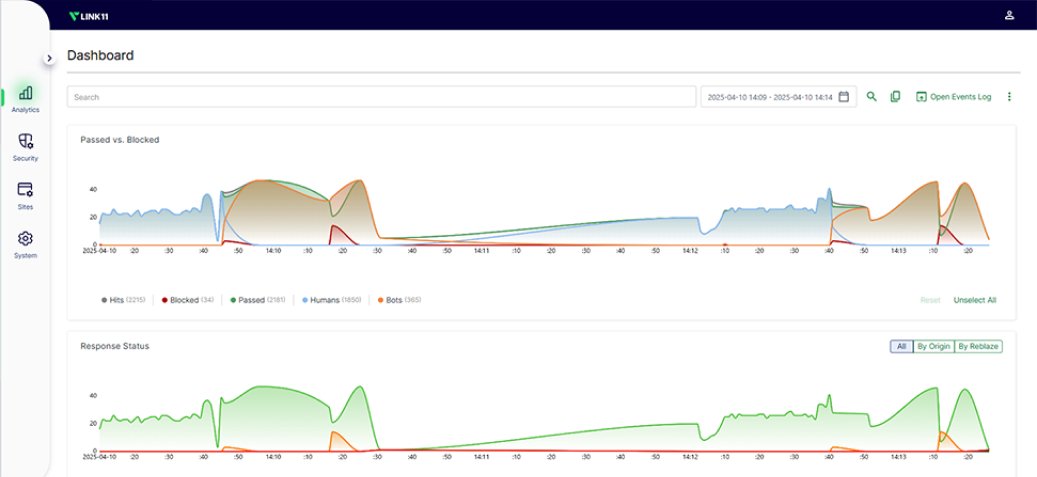Select the By Reblaze tab
1037x477 pixels.
click(x=978, y=346)
